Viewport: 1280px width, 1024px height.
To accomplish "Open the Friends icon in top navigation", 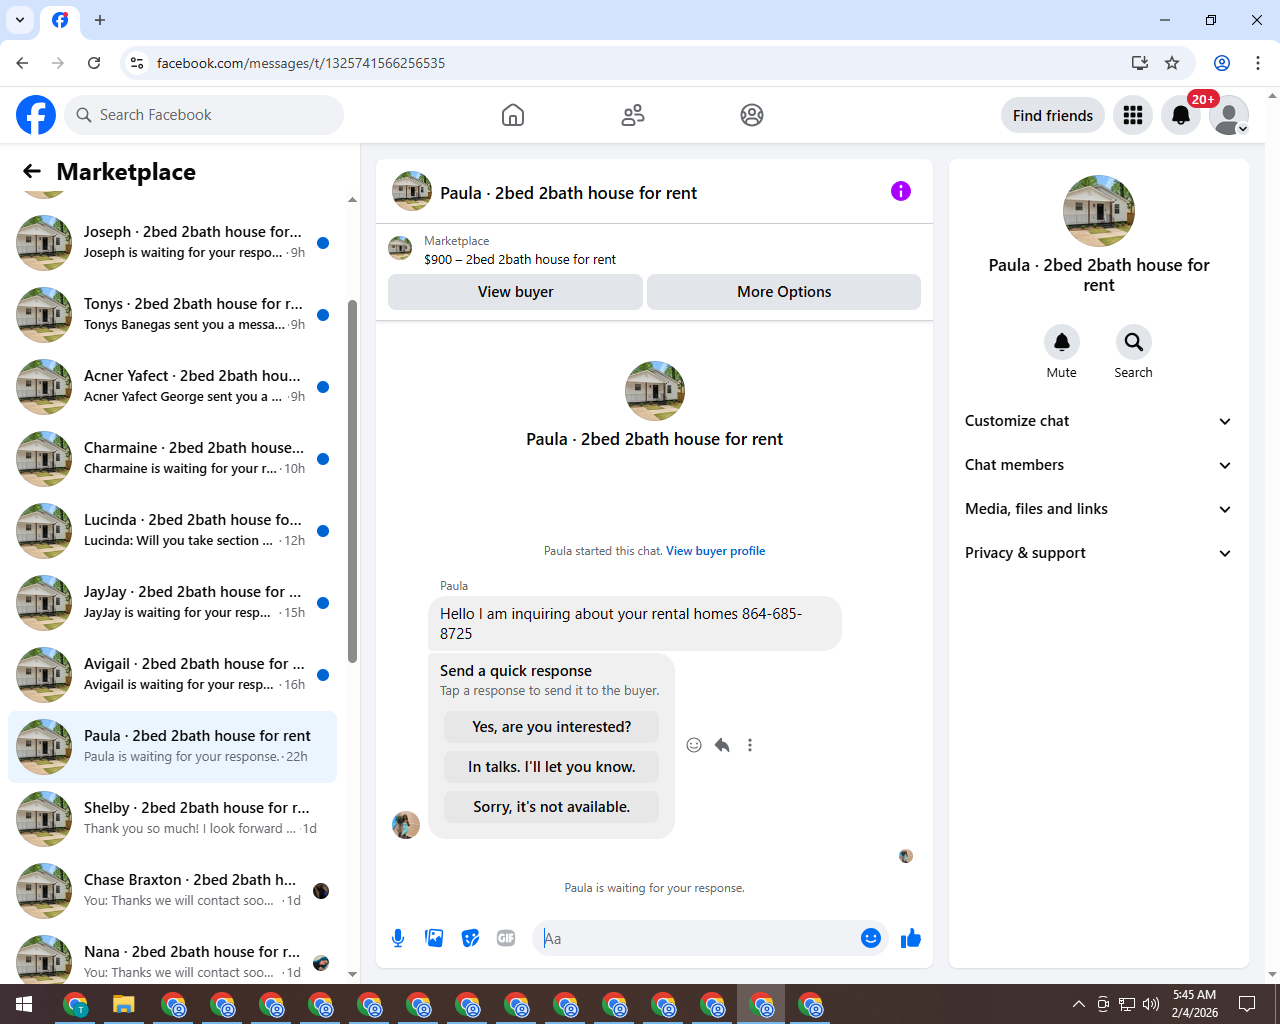I will (633, 115).
